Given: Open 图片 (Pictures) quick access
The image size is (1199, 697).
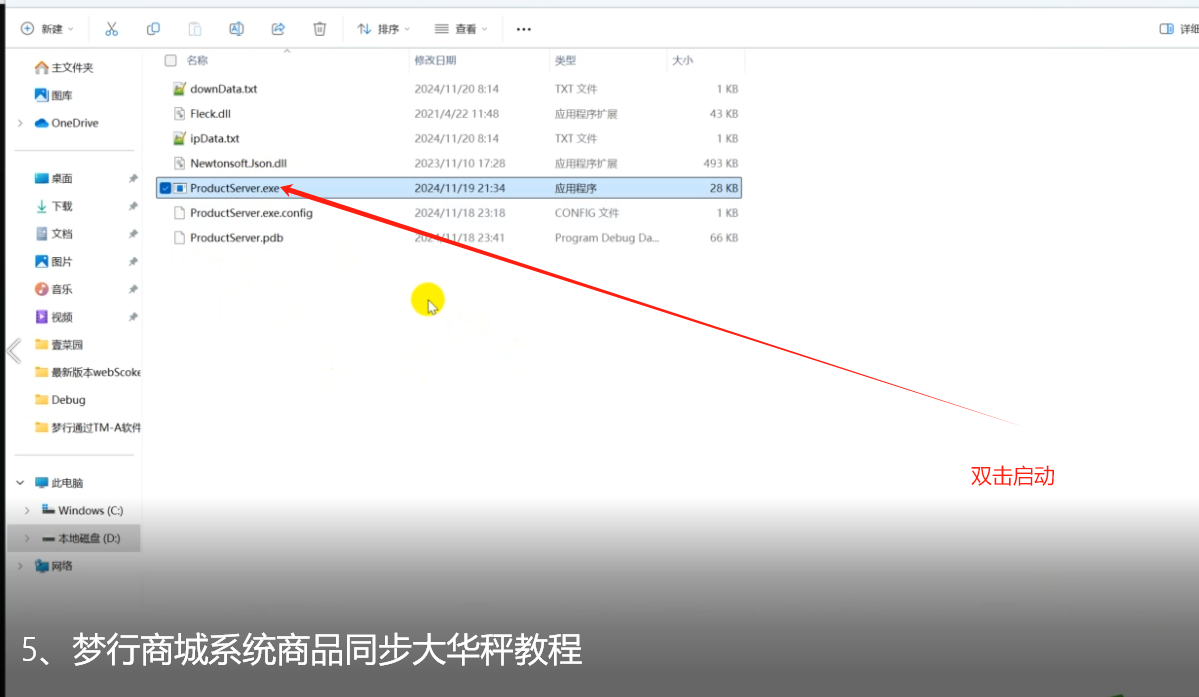Looking at the screenshot, I should pos(54,261).
